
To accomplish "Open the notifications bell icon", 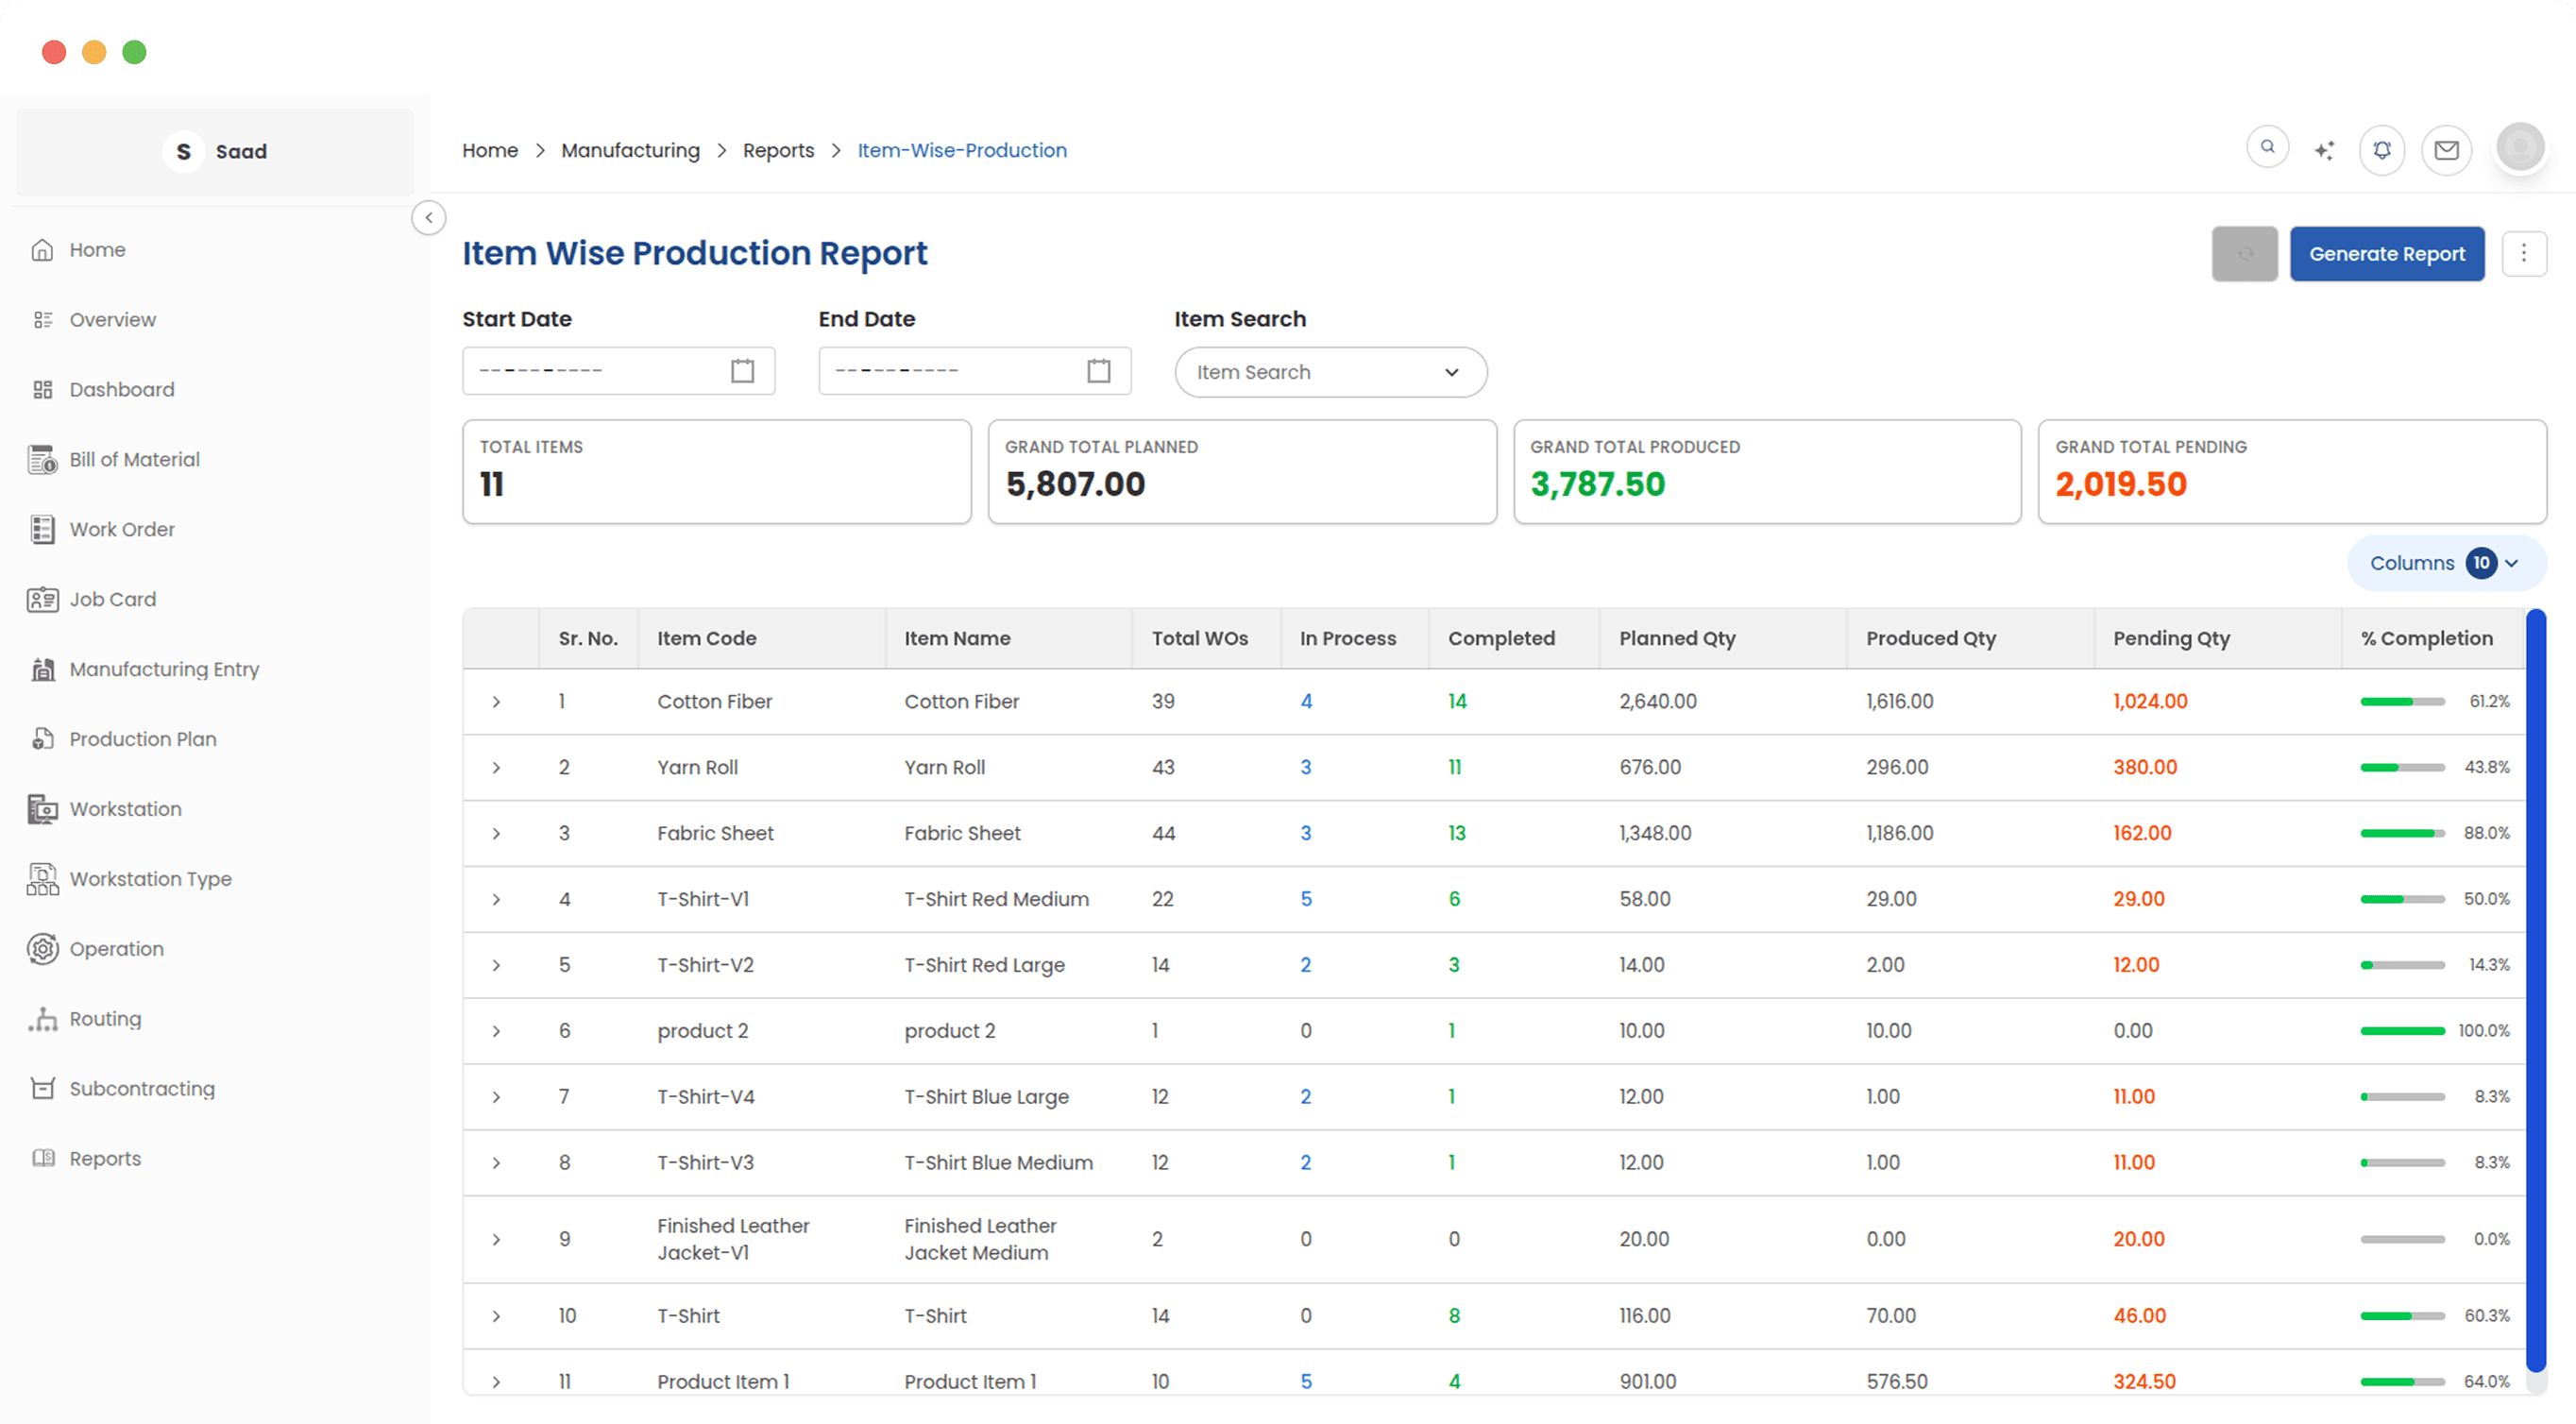I will (x=2382, y=149).
